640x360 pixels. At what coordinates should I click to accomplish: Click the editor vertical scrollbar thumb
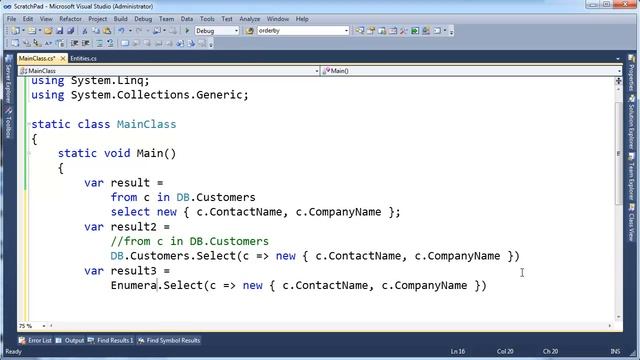coord(619,153)
